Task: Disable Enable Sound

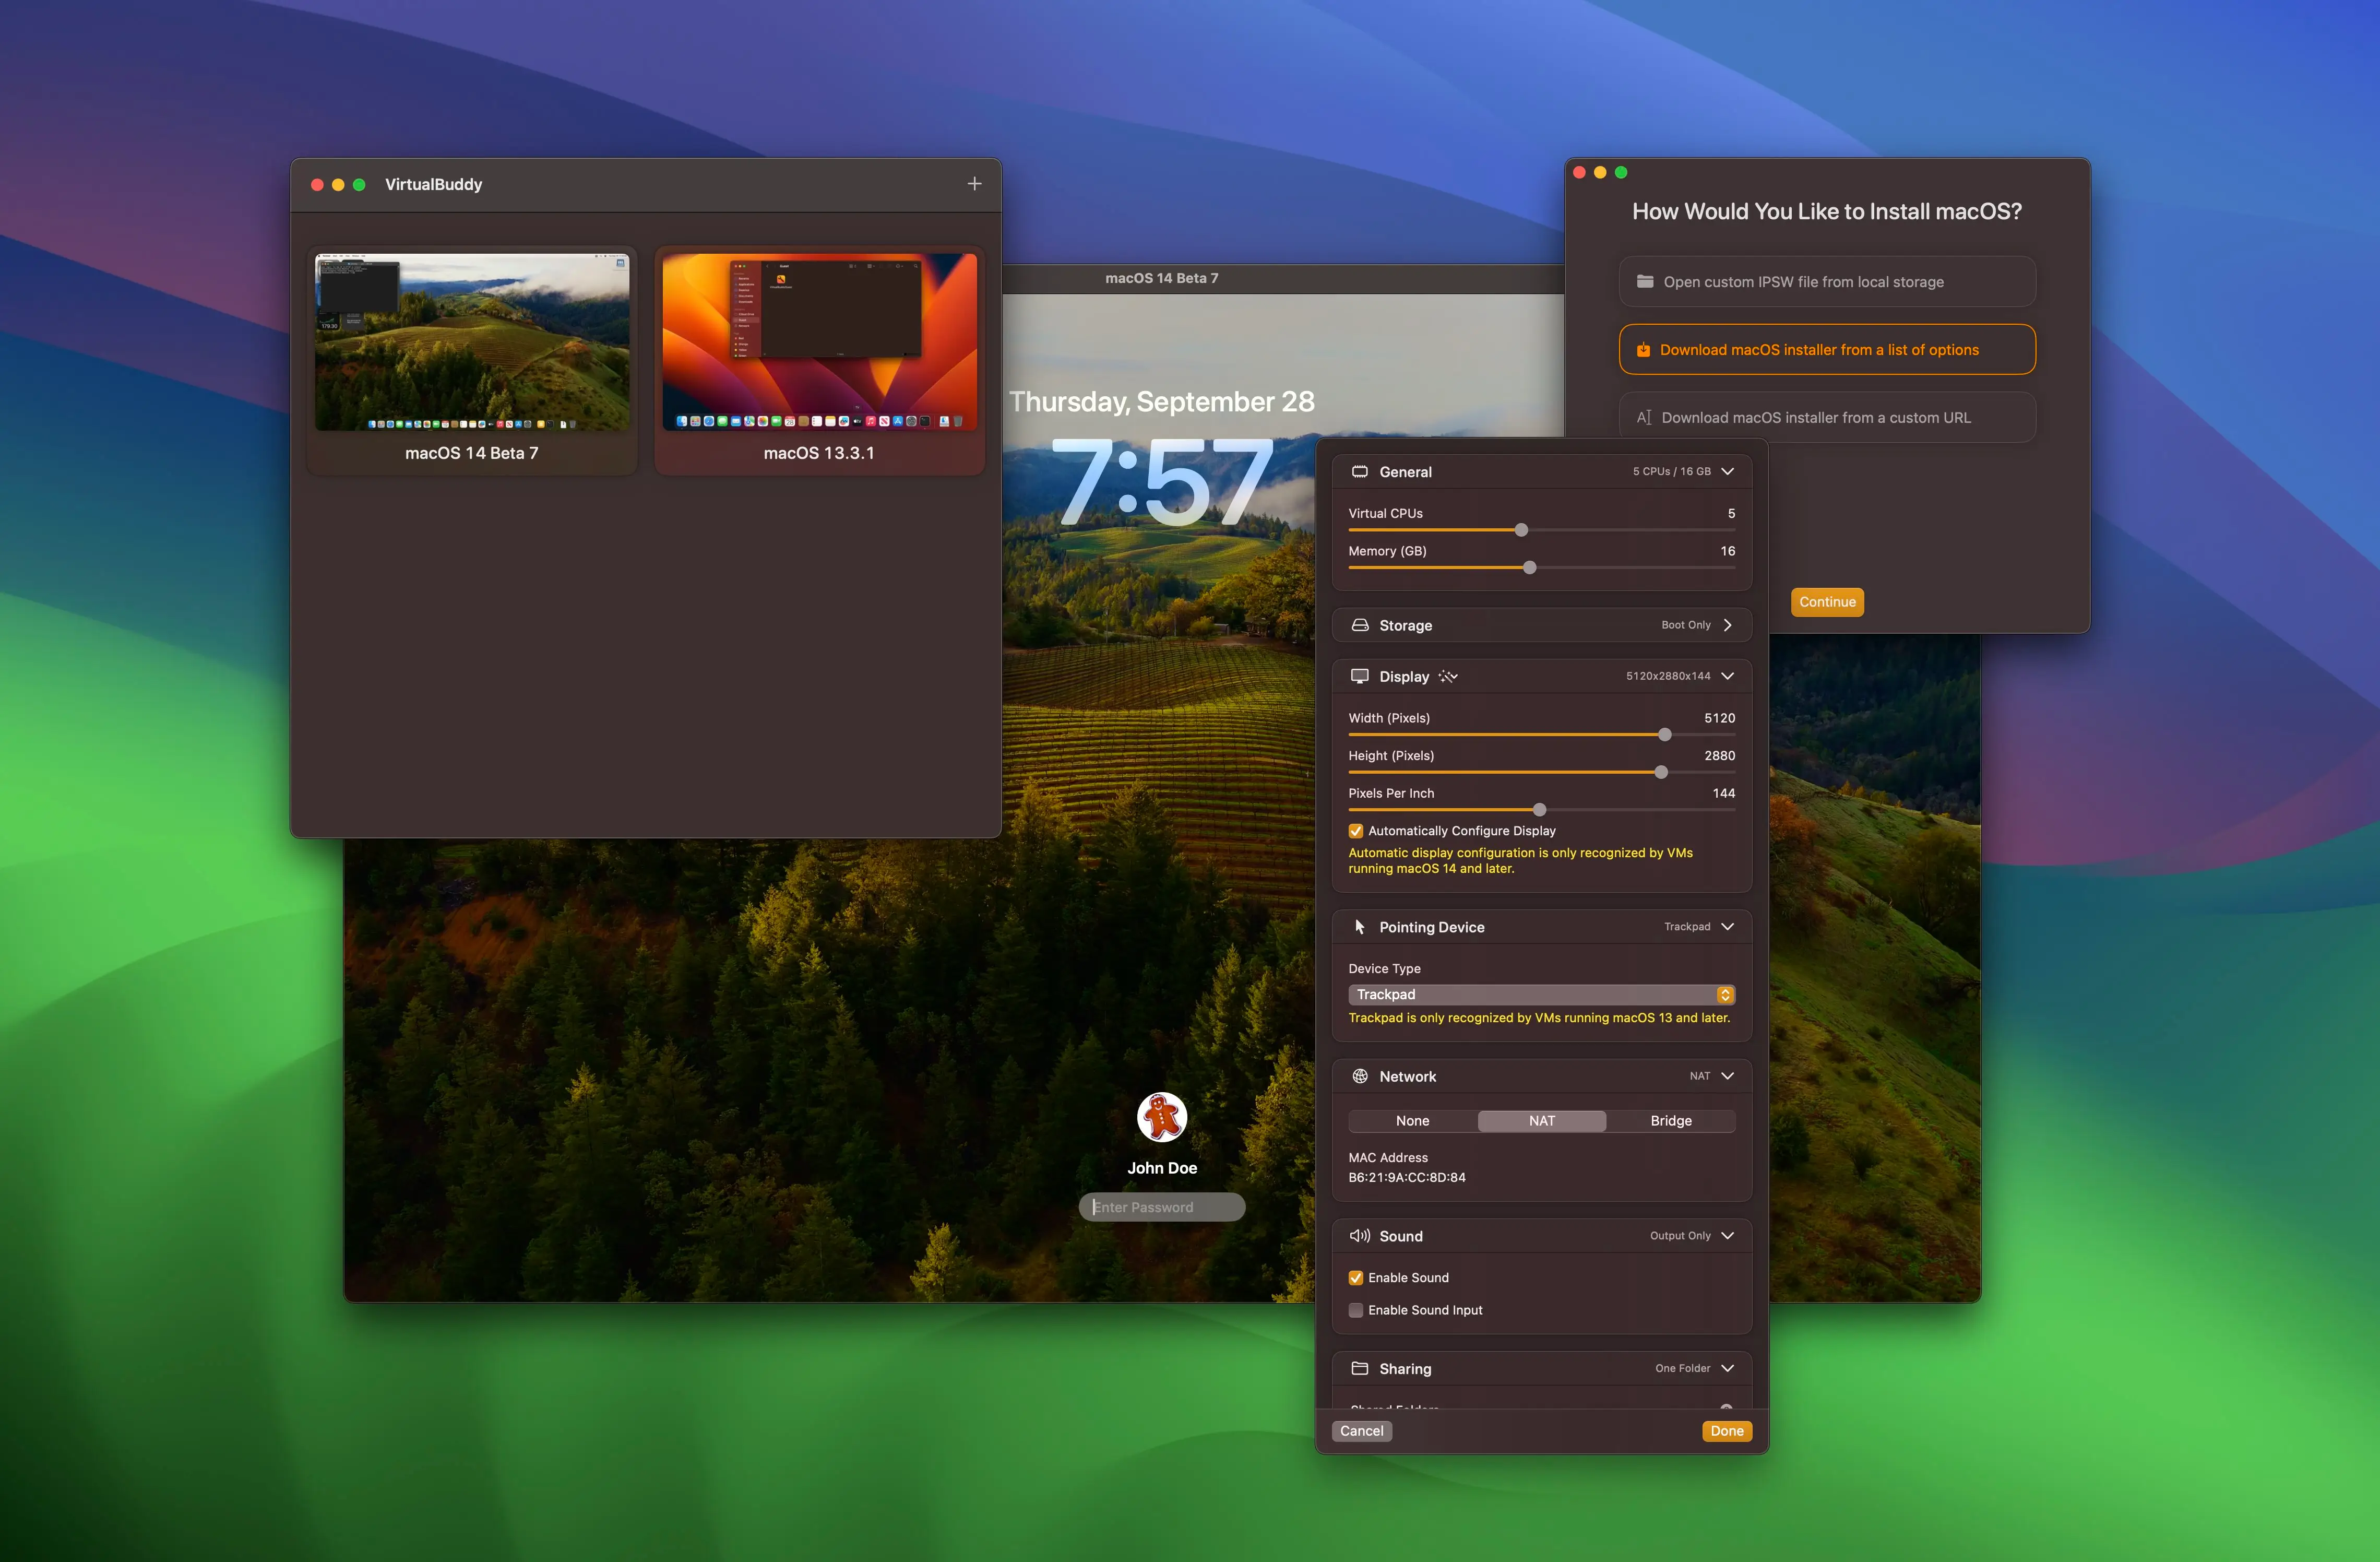Action: (x=1356, y=1277)
